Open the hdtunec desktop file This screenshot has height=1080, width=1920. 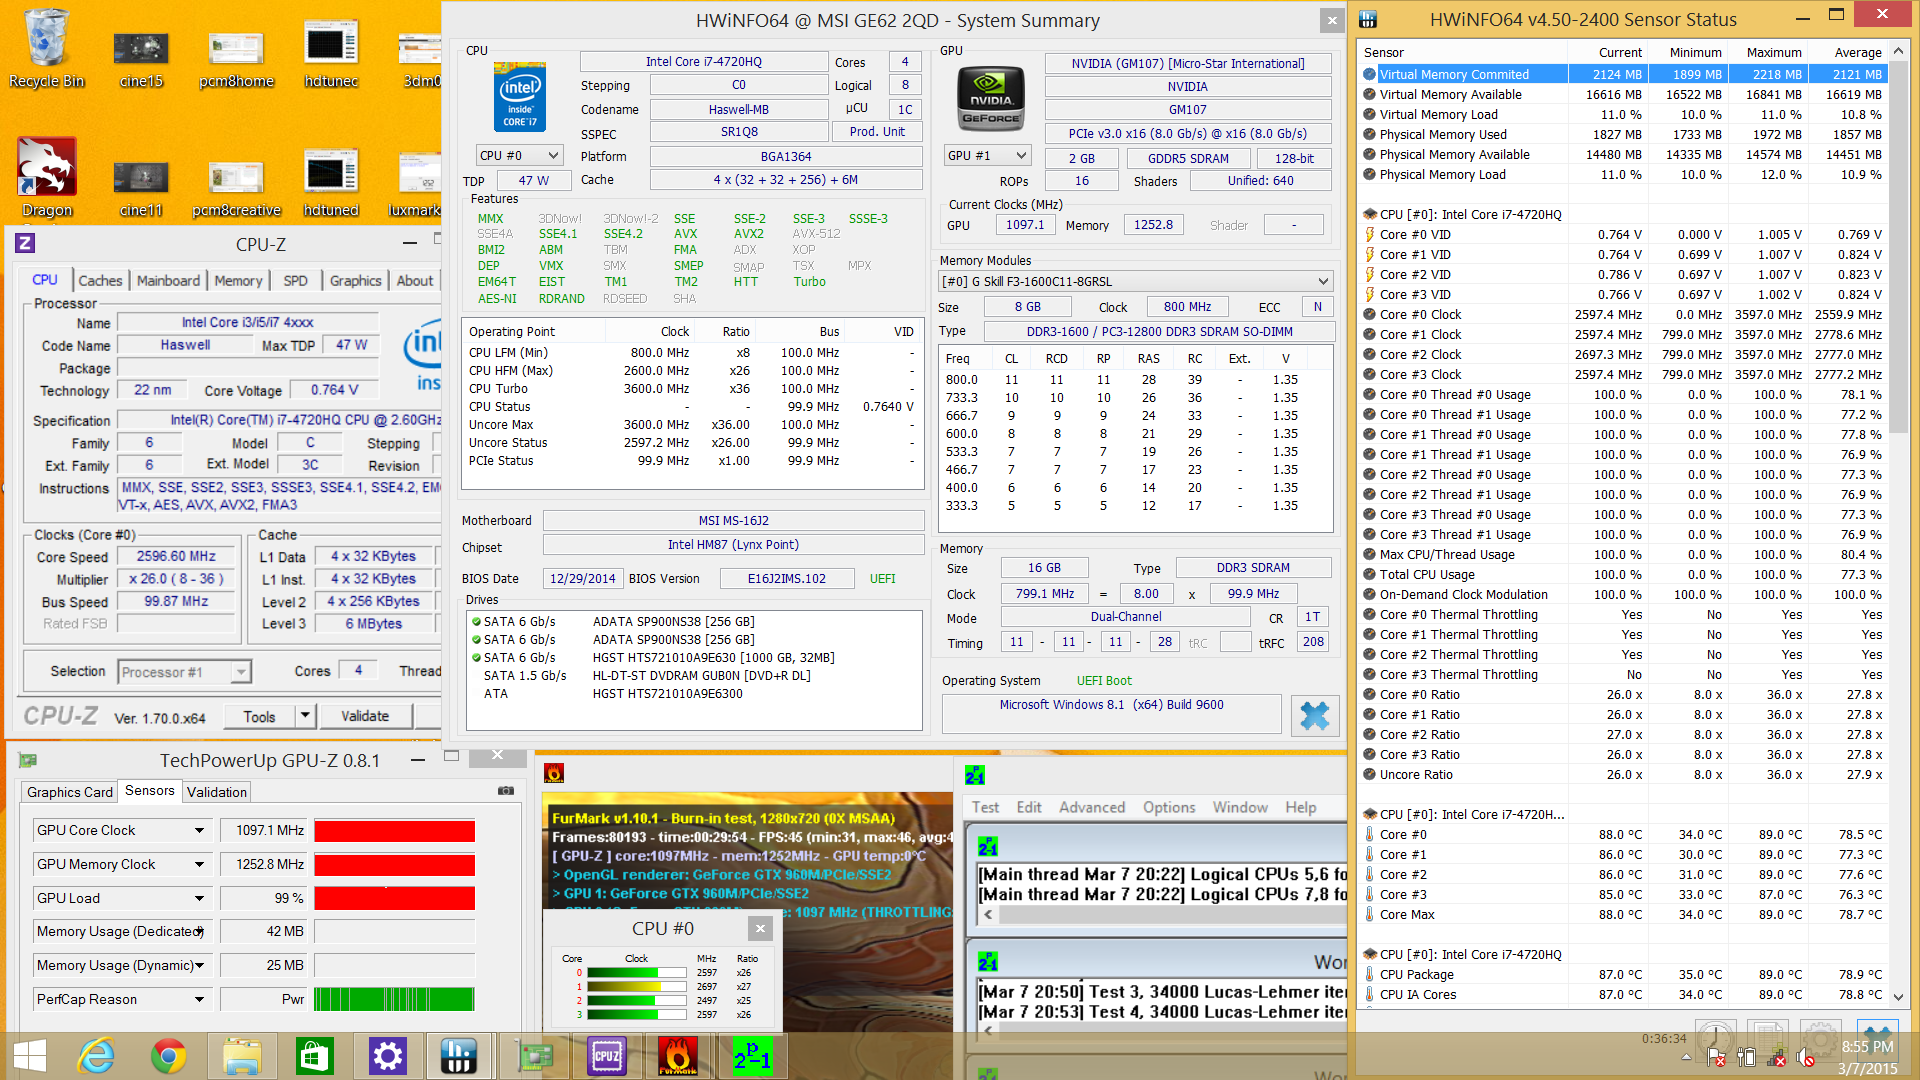pyautogui.click(x=331, y=55)
